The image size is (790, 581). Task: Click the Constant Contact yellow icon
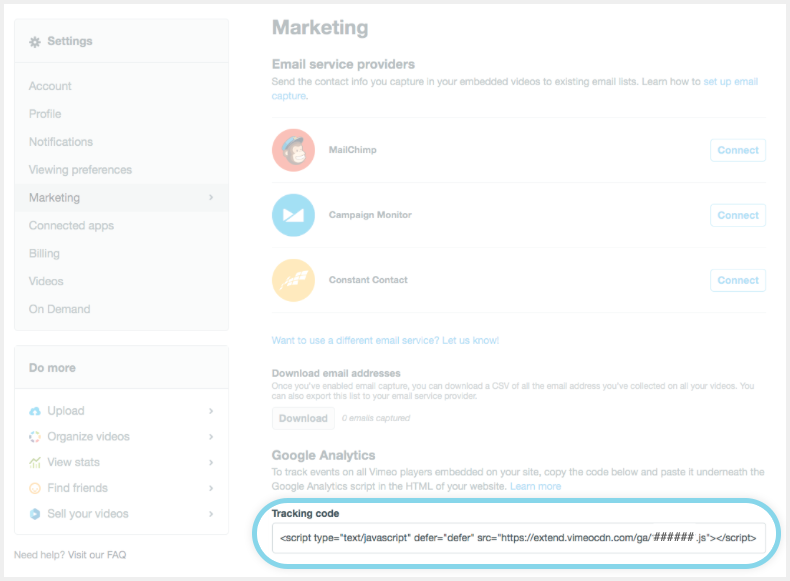[x=293, y=280]
